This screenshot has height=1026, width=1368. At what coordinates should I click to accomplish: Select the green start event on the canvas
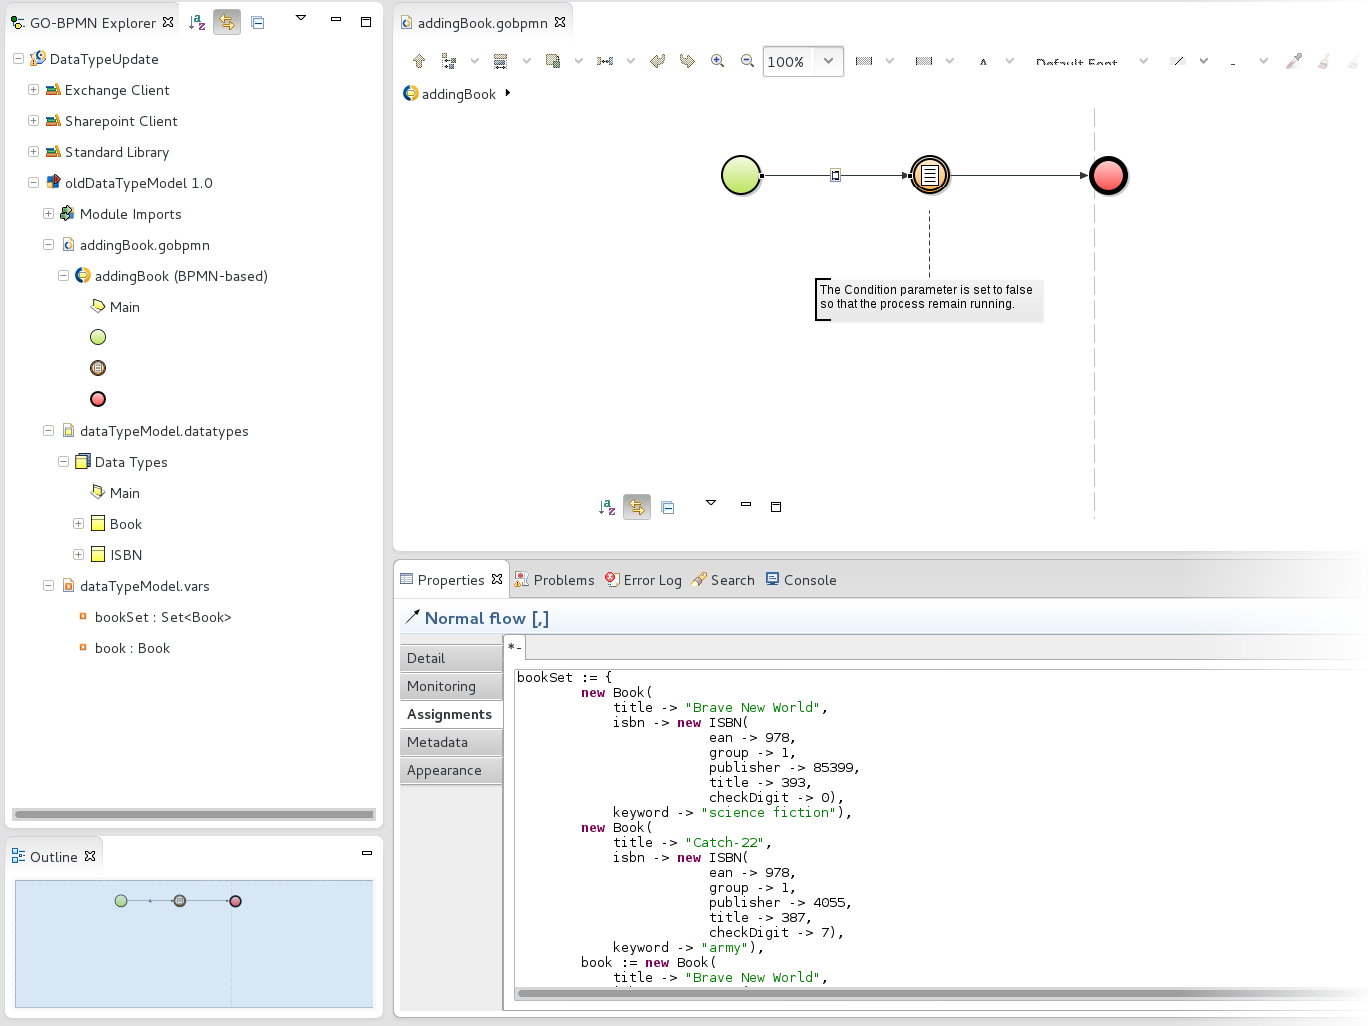[x=741, y=175]
